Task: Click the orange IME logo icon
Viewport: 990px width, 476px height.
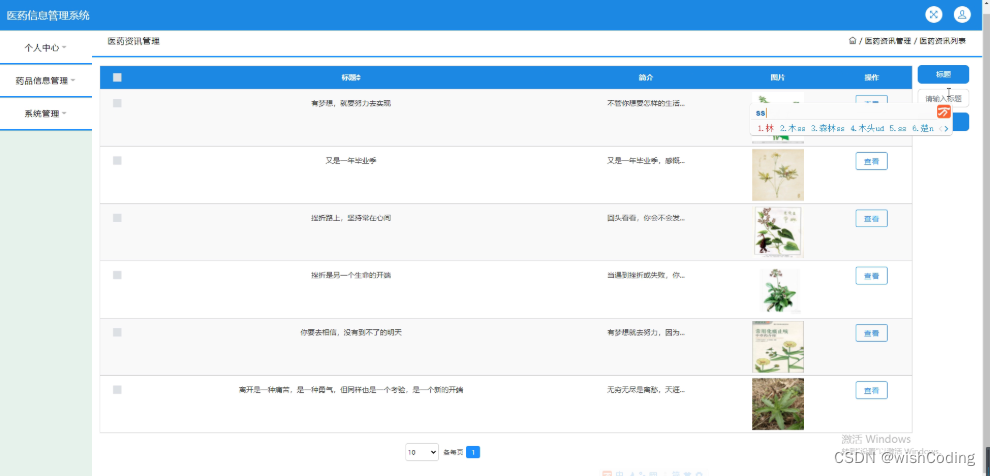Action: coord(943,112)
